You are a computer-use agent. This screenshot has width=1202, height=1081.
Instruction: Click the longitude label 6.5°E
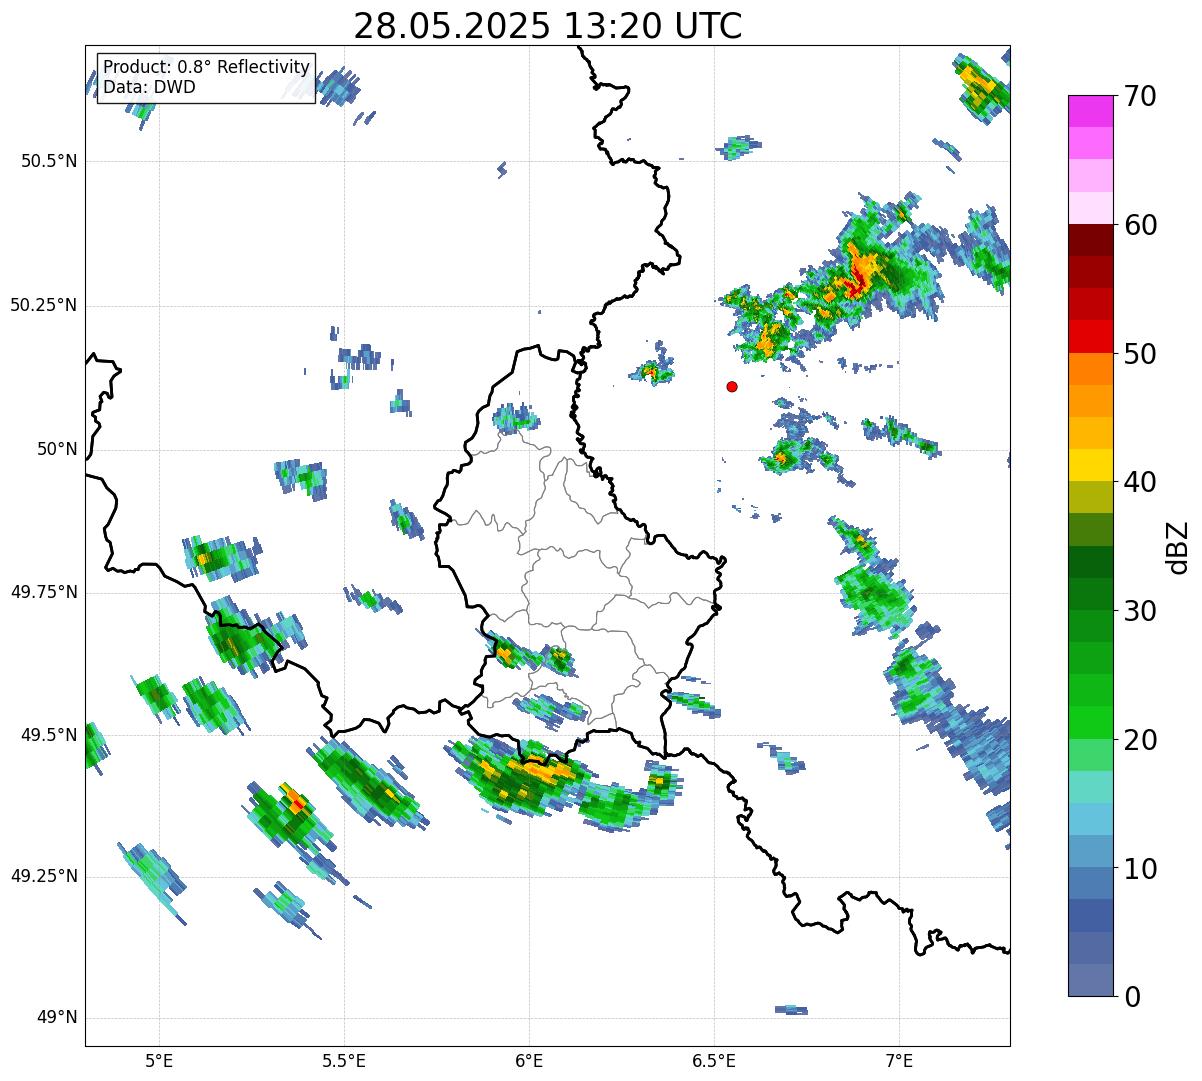pyautogui.click(x=714, y=1061)
